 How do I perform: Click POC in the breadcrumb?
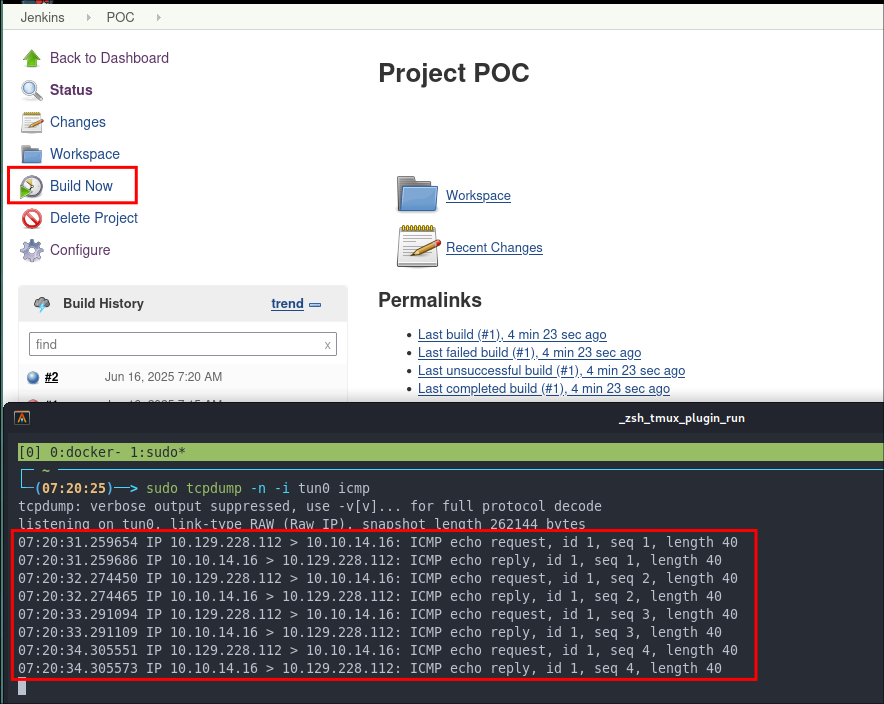tap(121, 17)
